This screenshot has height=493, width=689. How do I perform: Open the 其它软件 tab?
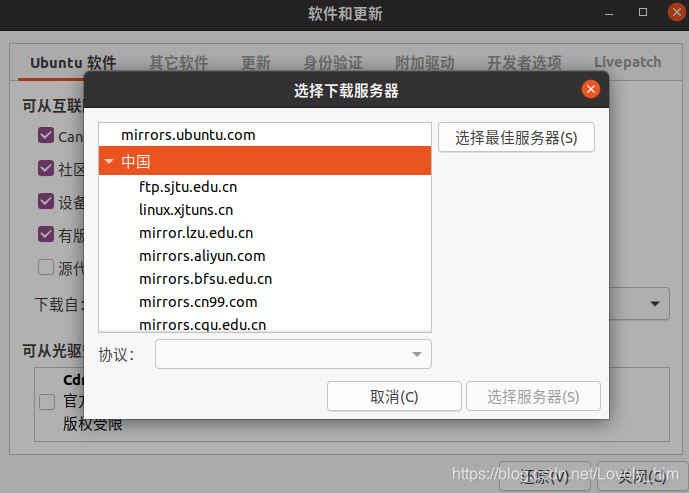[179, 63]
